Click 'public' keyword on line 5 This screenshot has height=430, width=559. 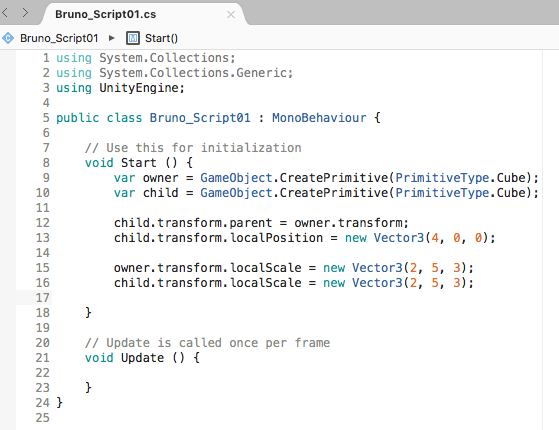coord(77,118)
